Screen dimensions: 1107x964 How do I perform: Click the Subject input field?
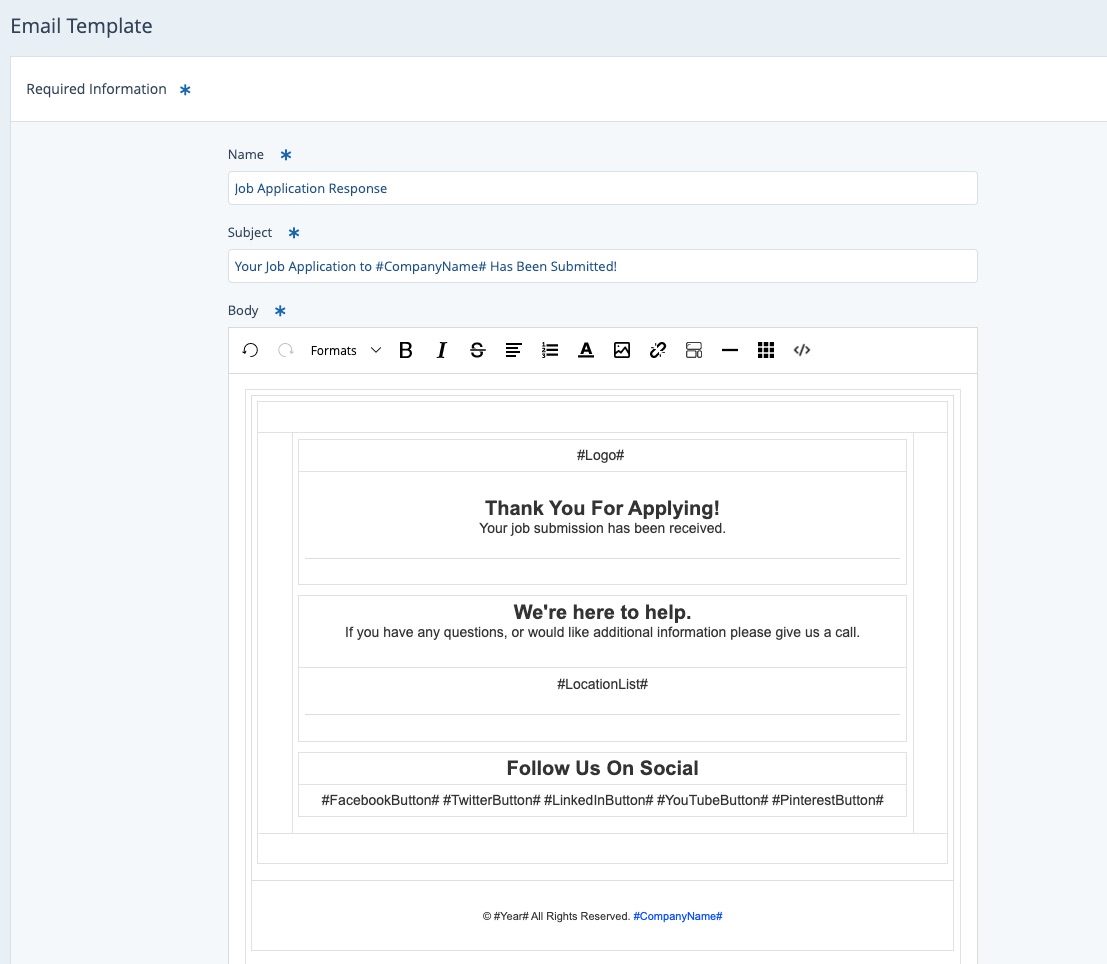click(x=602, y=266)
